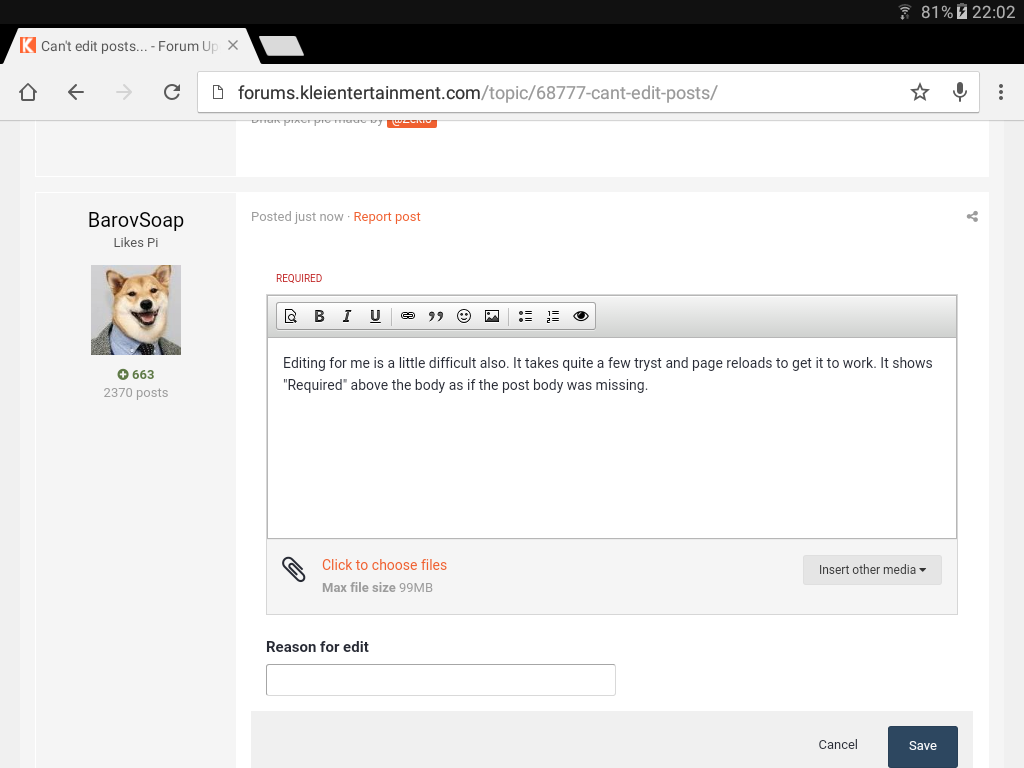Insert a numbered list
The image size is (1024, 768).
point(553,316)
